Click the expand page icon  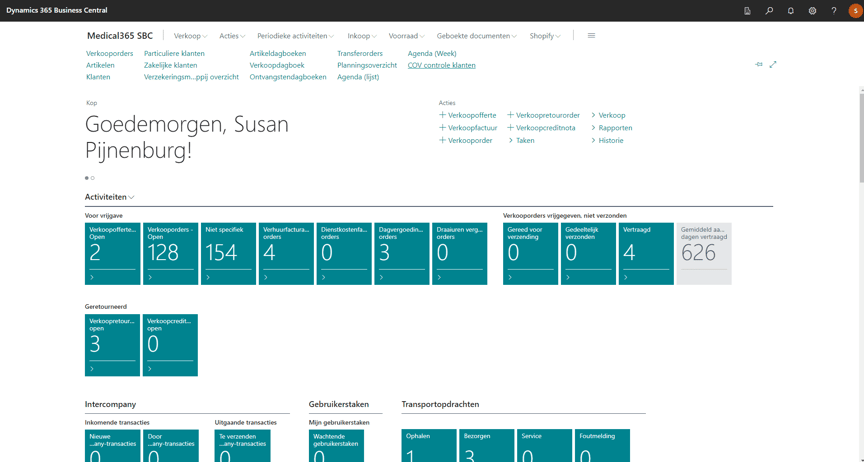773,65
